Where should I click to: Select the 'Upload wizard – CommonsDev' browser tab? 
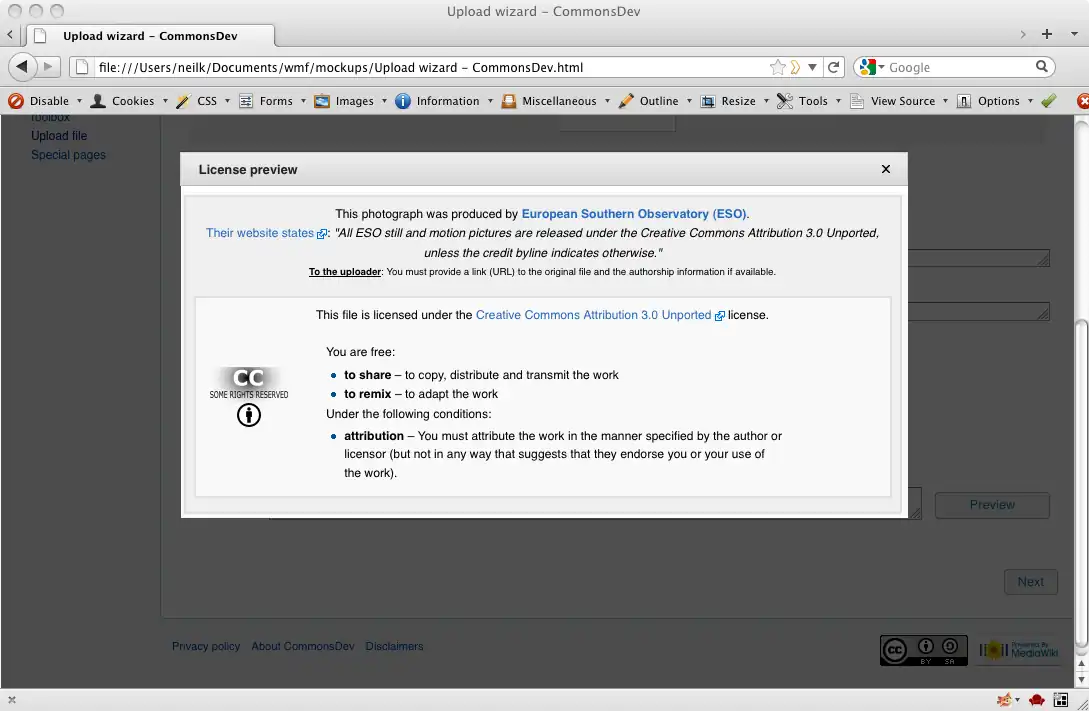click(x=150, y=36)
